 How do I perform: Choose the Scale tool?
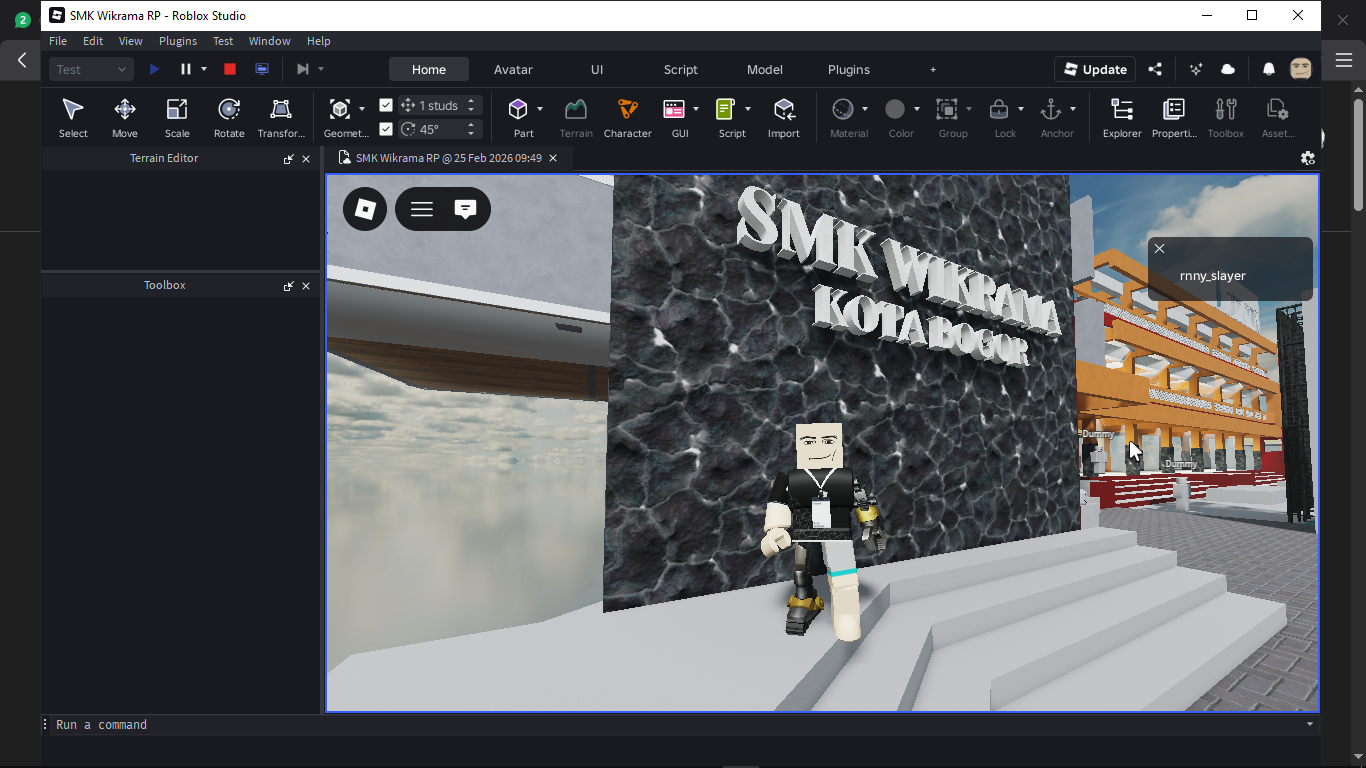[x=177, y=117]
